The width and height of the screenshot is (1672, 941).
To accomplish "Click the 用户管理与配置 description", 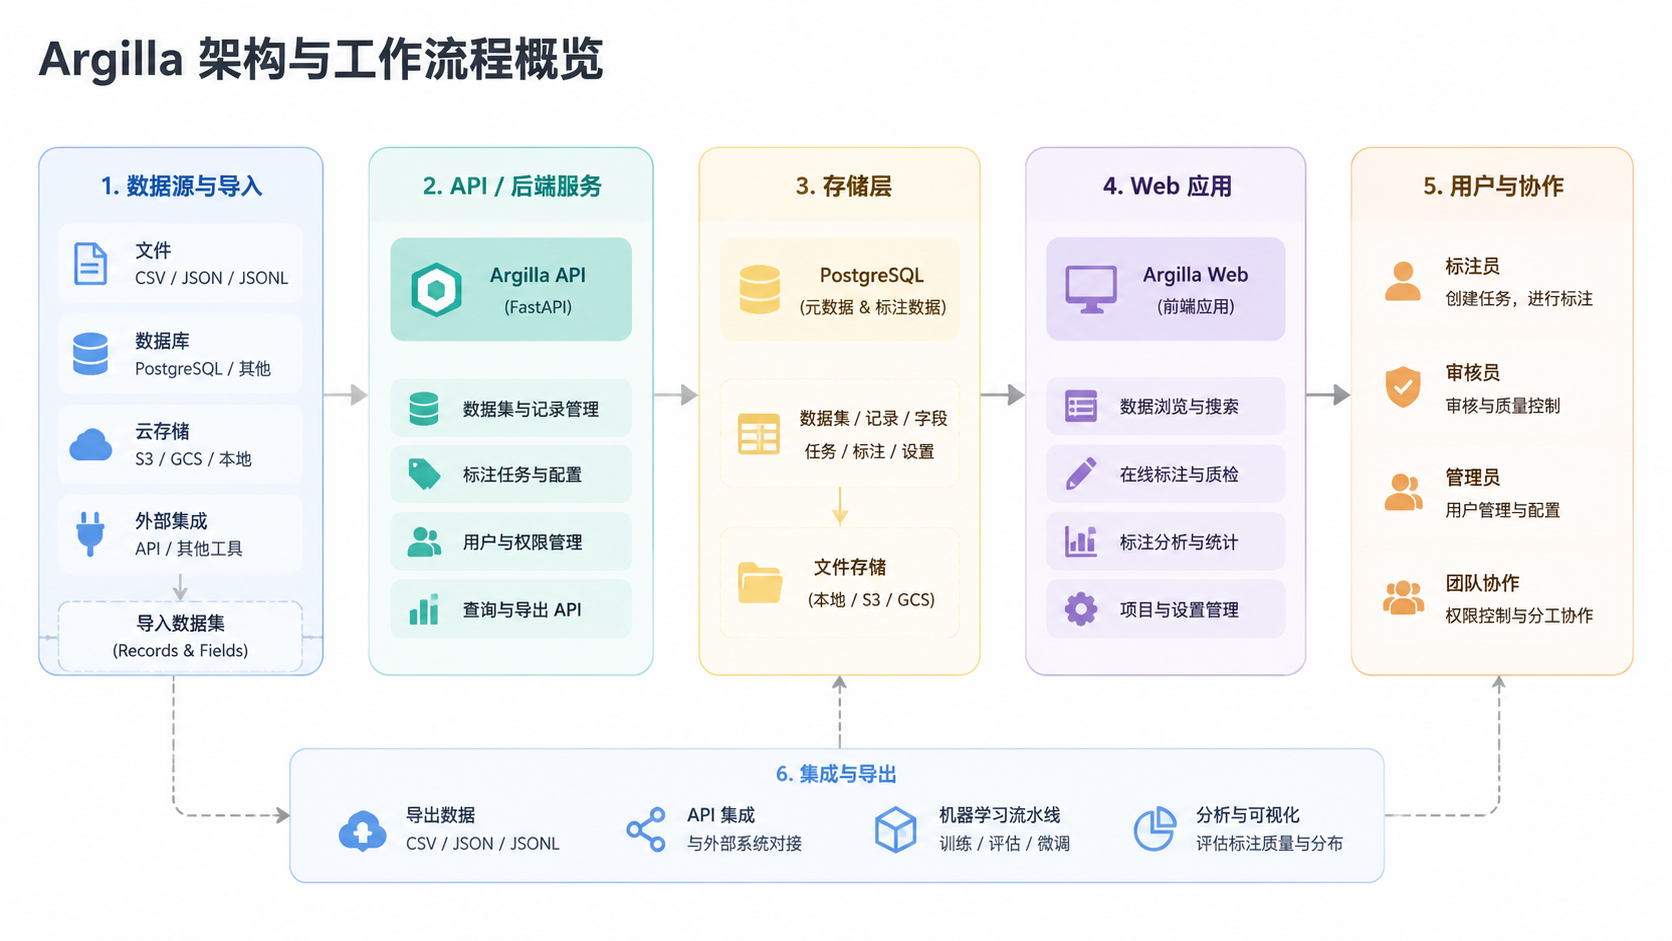I will pos(1503,510).
